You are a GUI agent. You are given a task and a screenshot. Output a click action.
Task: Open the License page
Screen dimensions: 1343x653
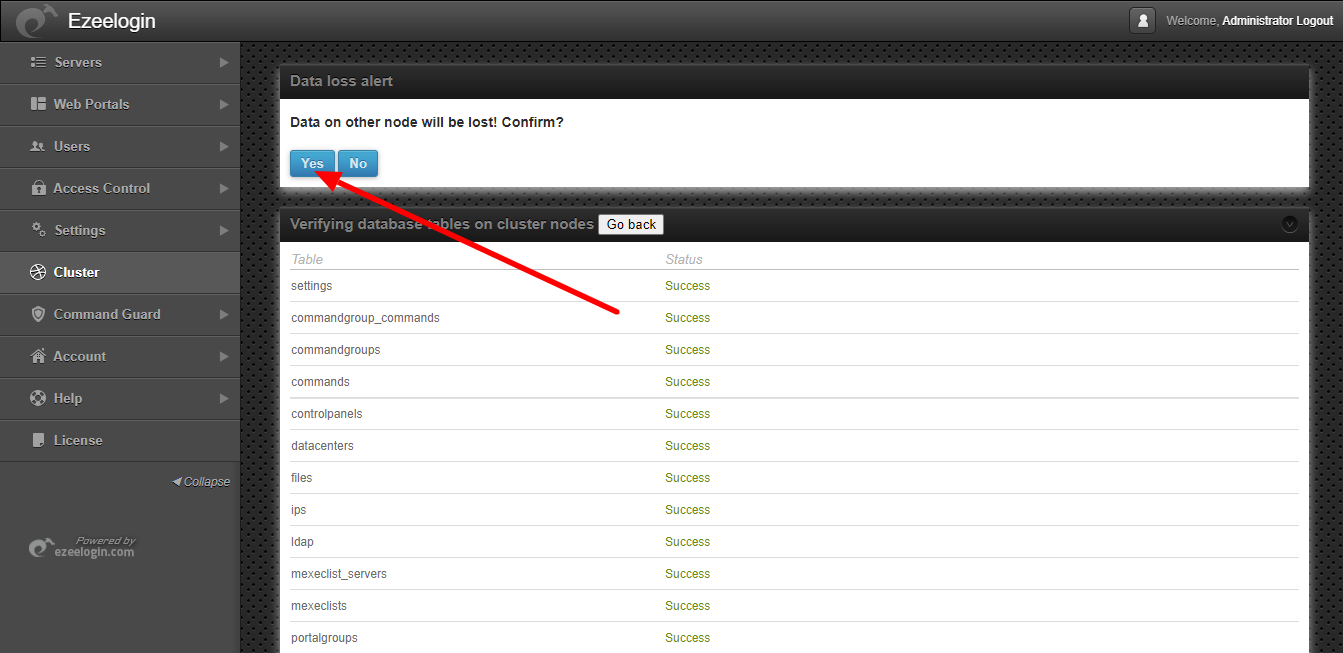[120, 440]
